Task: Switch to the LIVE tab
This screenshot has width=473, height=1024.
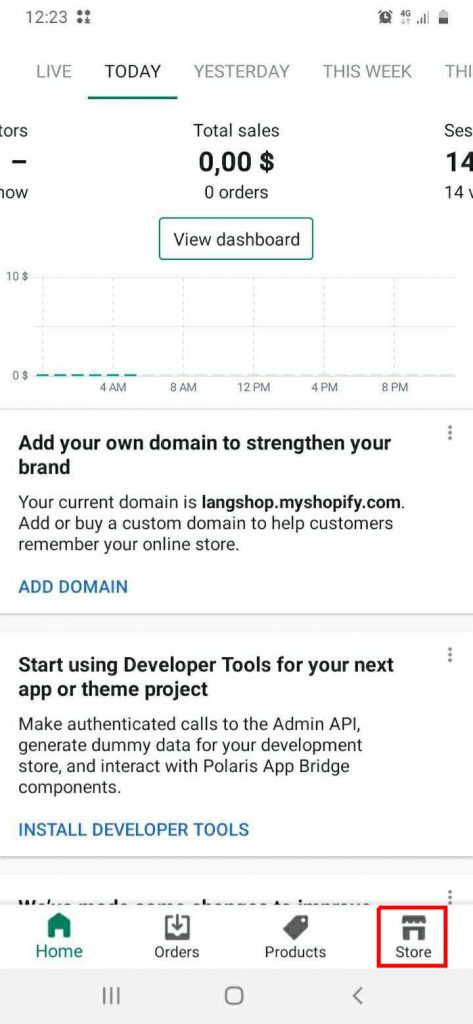Action: [x=54, y=71]
